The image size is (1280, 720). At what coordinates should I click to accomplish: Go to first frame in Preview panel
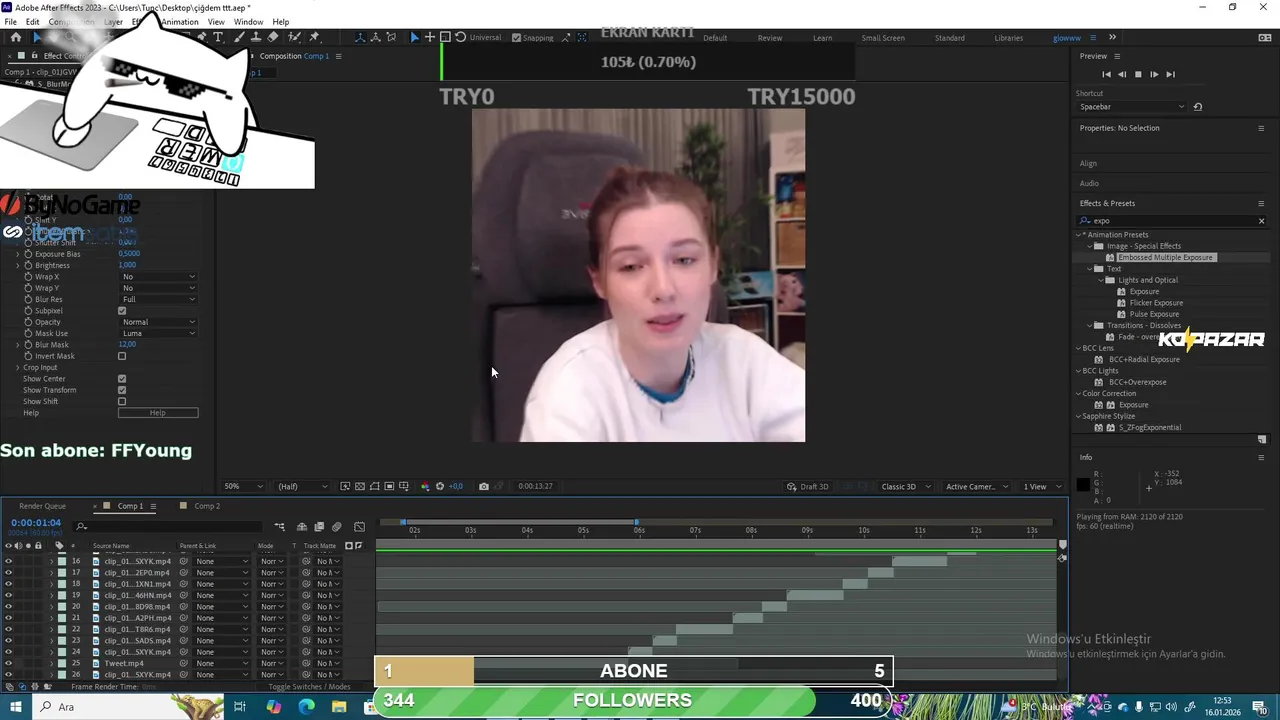coord(1106,74)
